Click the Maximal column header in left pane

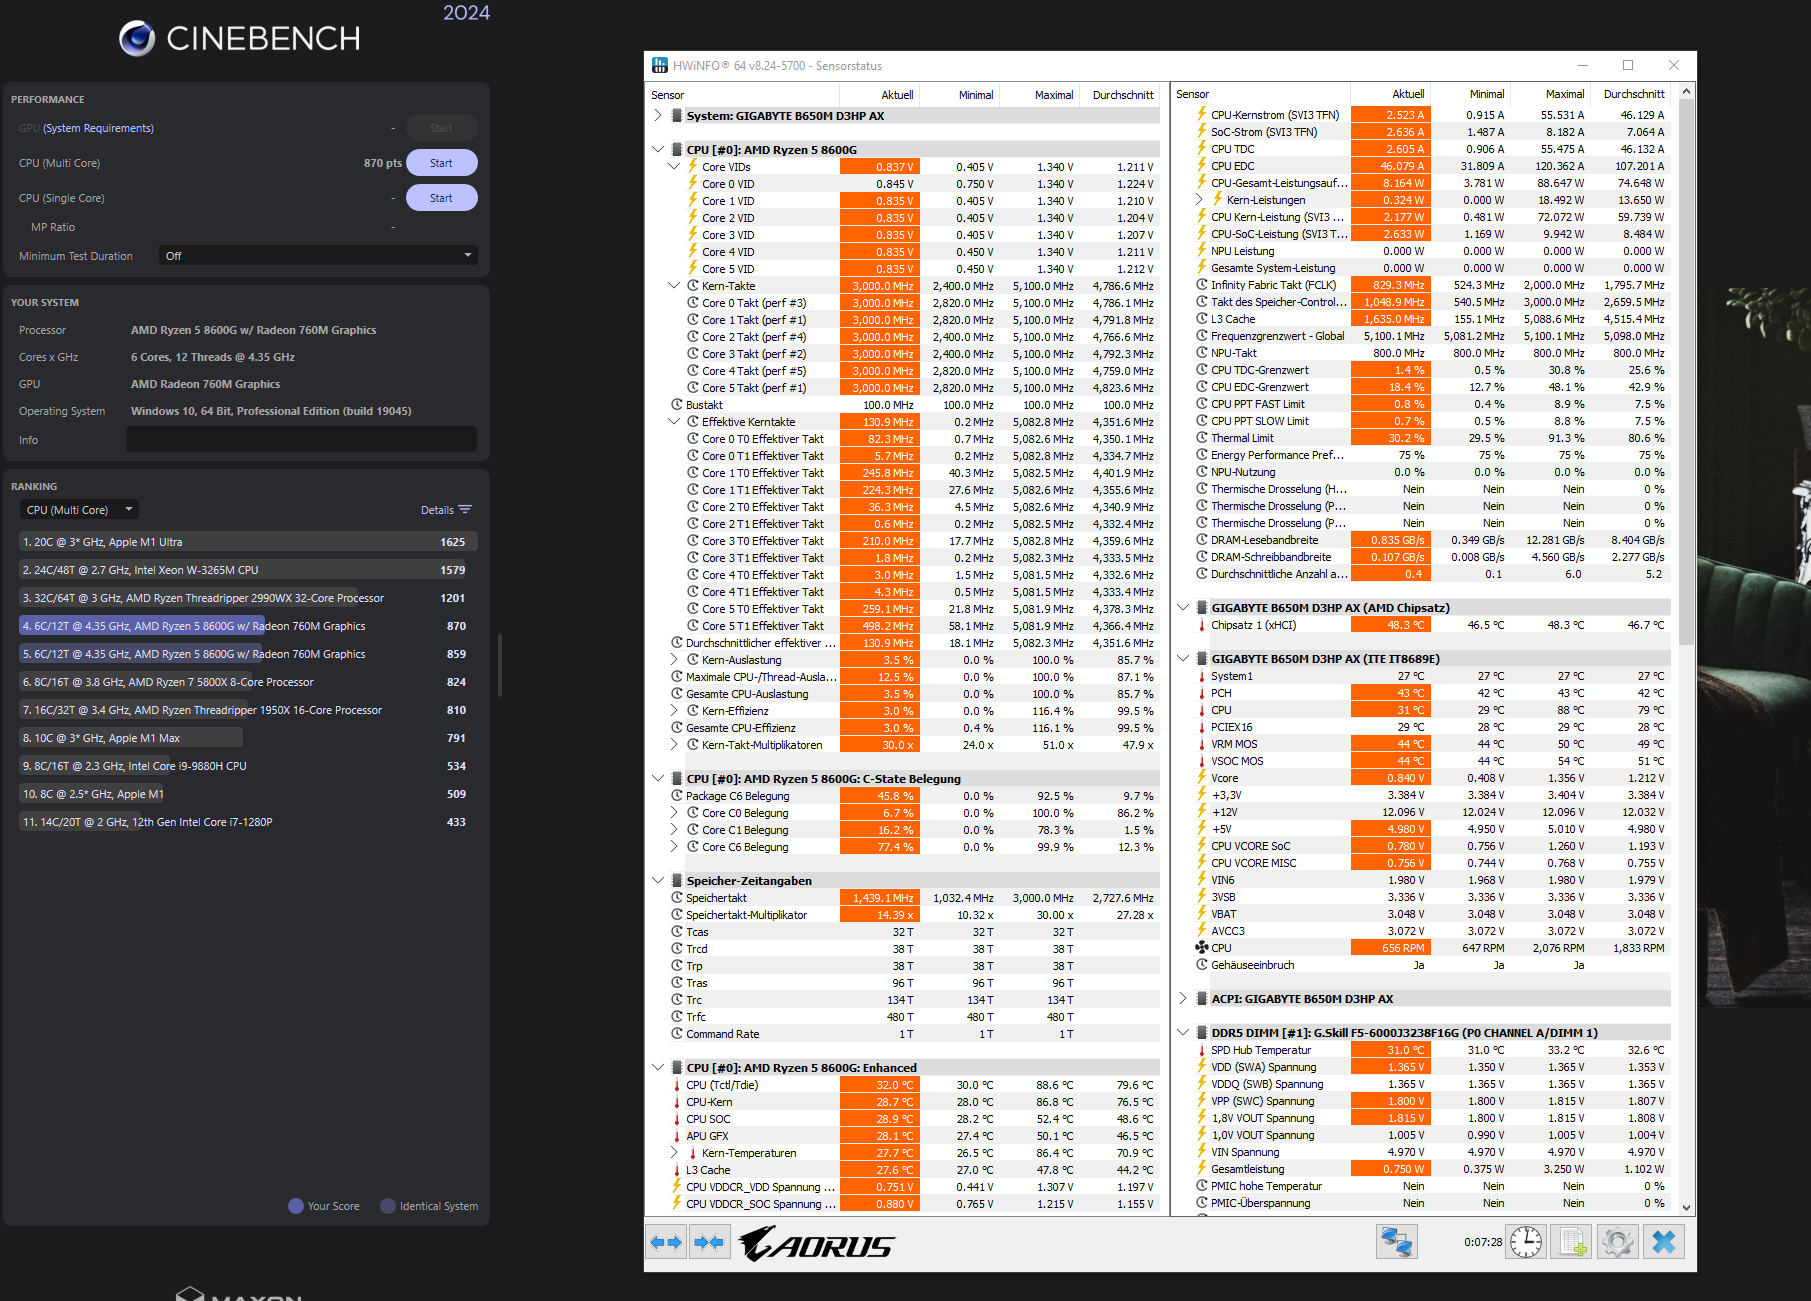point(1039,95)
